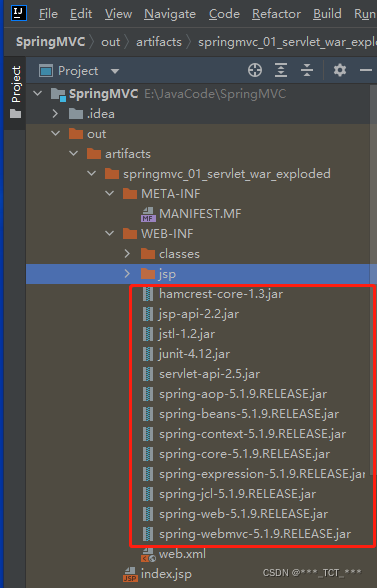Select spring-aop-5.1.9.RELEASE.jar
Viewport: 377px width, 588px height.
click(243, 394)
